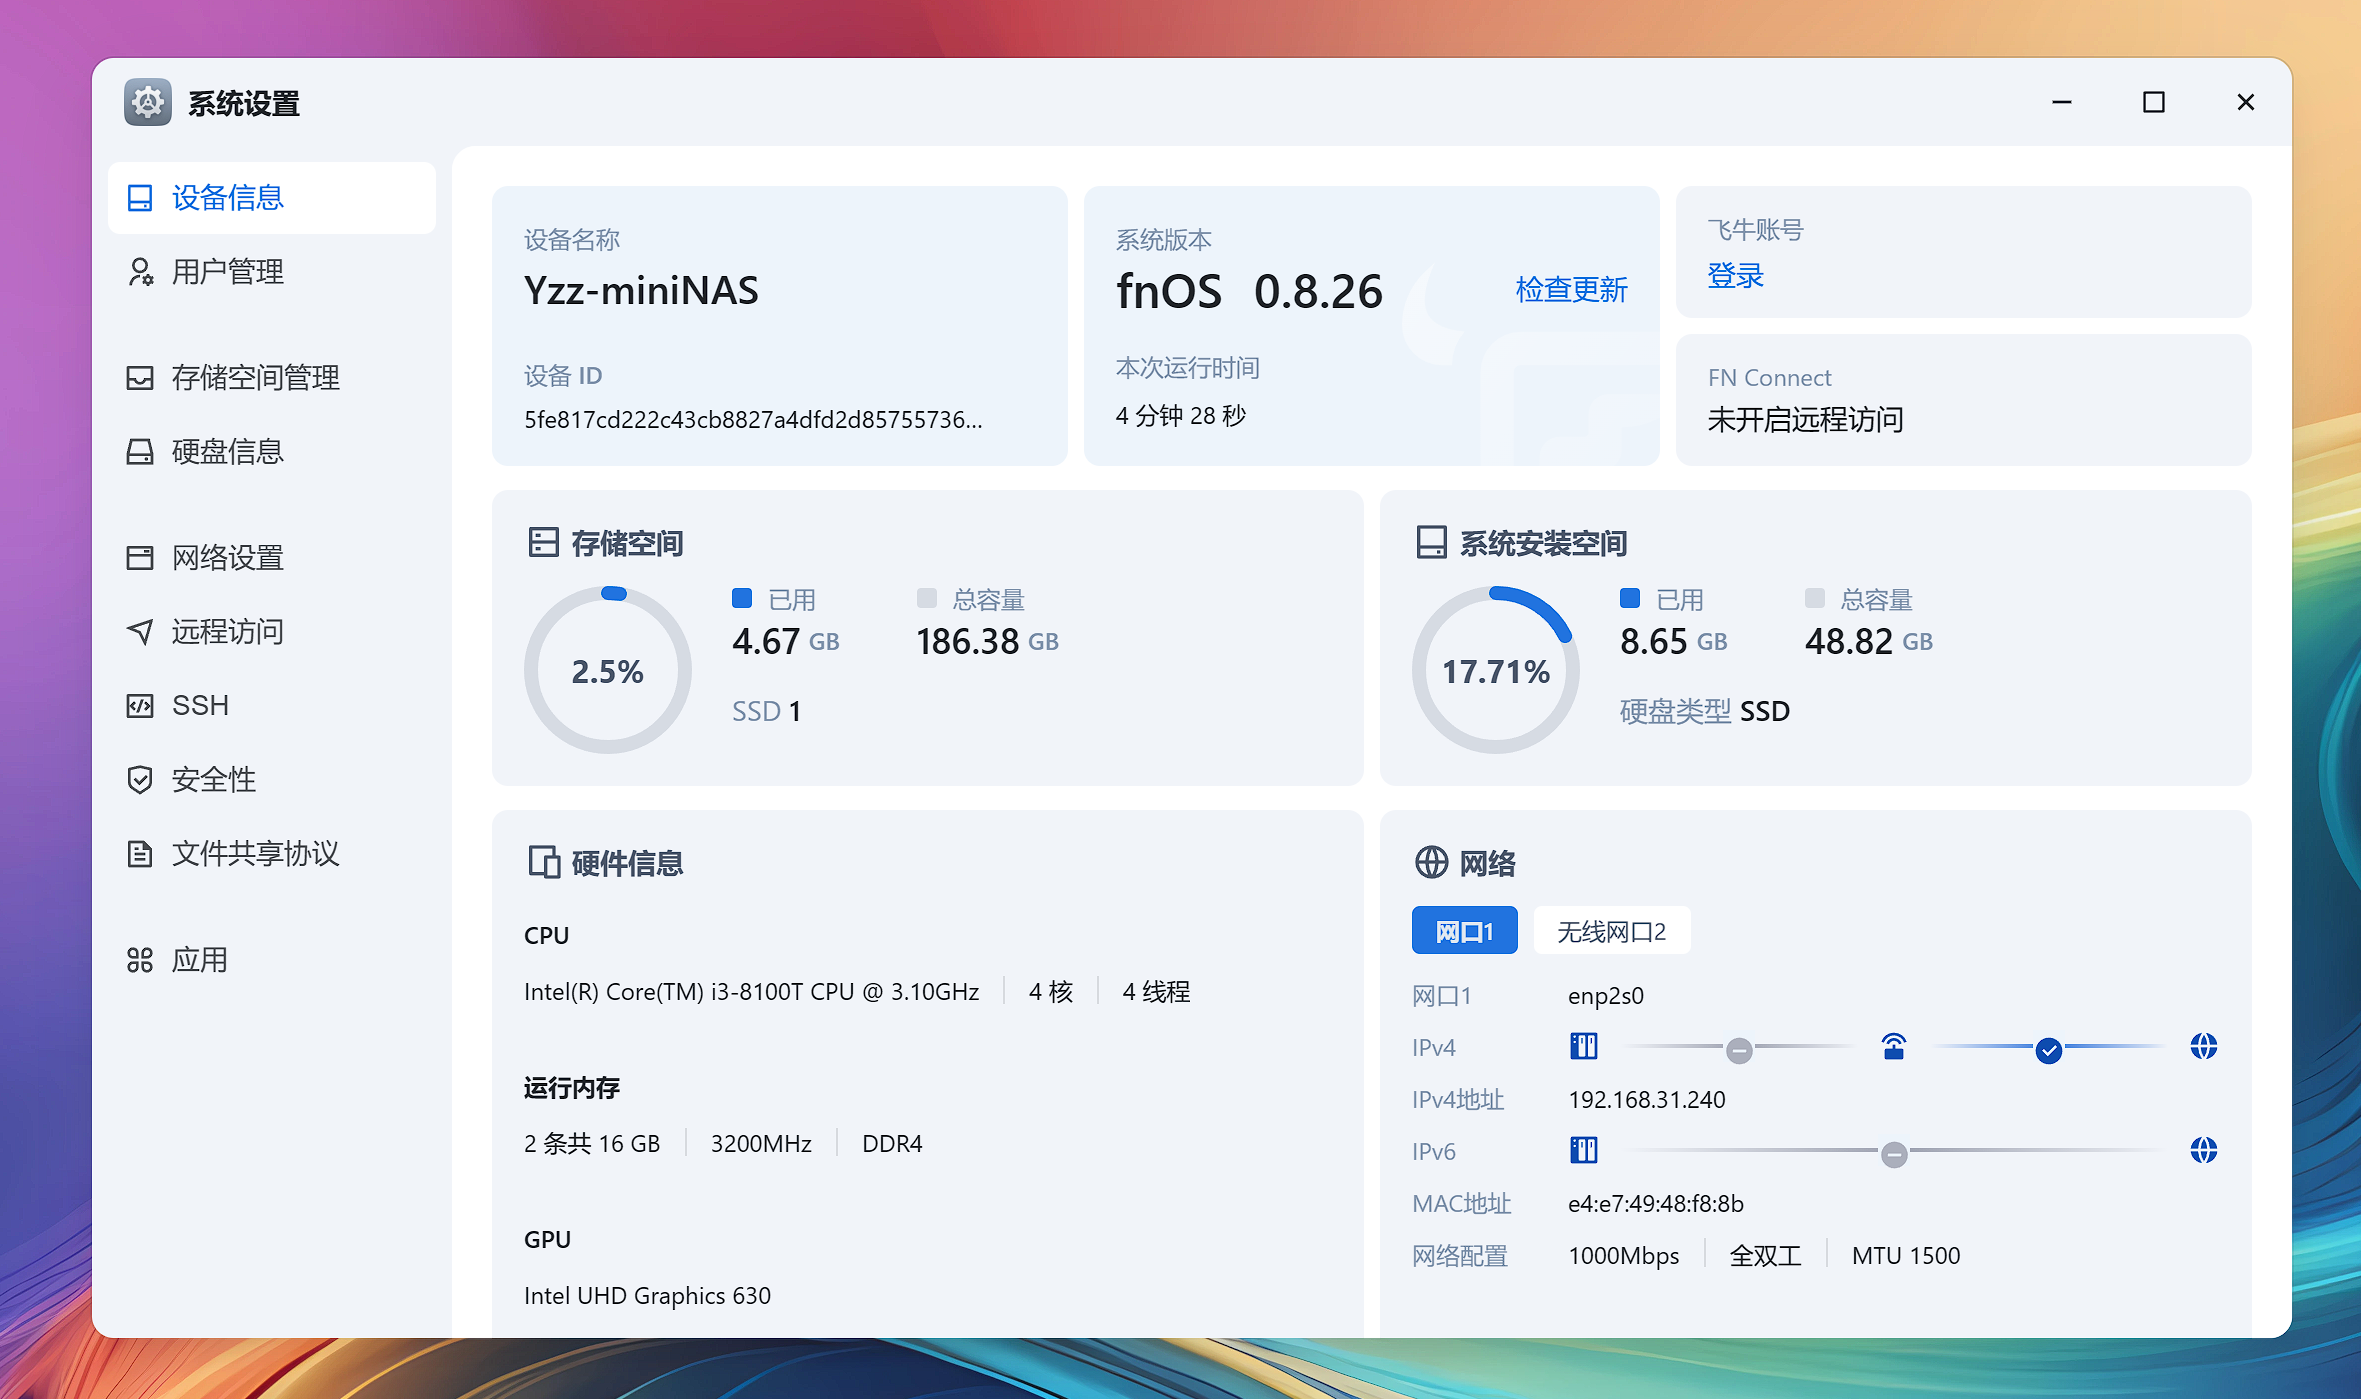Click the SSD 1 label in 存储空间
Screen dimensions: 2361x1399
[x=767, y=712]
